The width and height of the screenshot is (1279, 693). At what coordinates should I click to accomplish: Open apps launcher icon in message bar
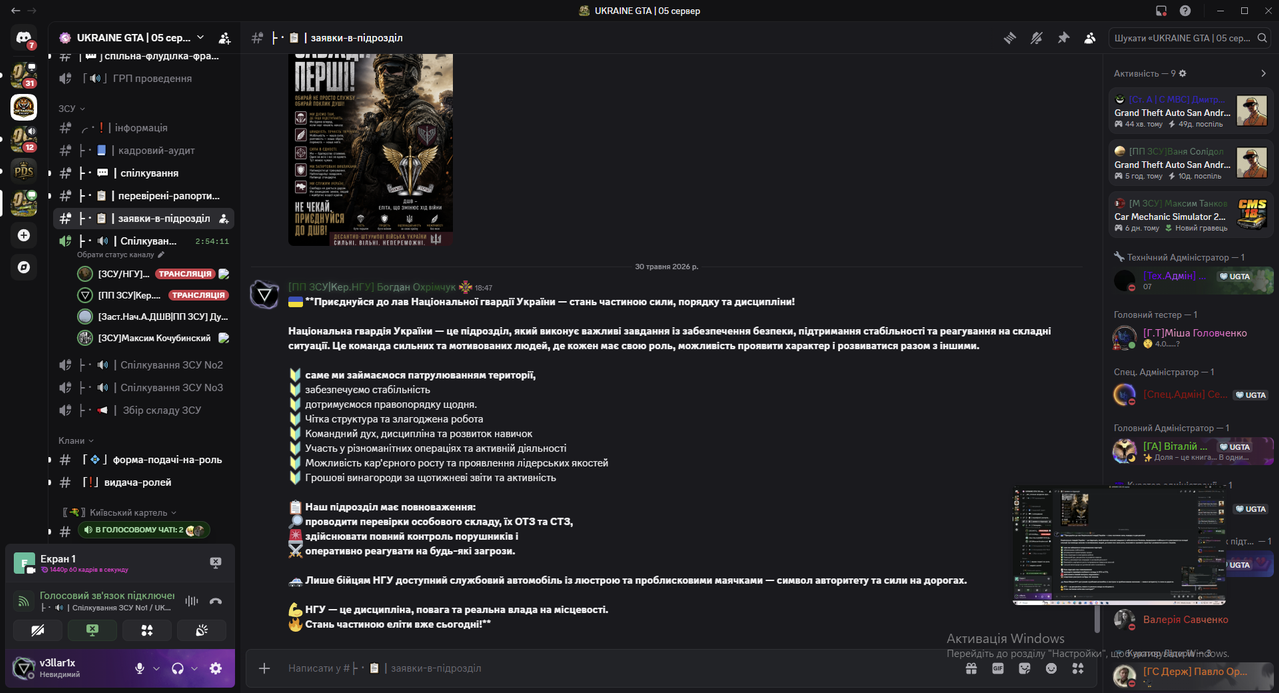coord(1078,668)
